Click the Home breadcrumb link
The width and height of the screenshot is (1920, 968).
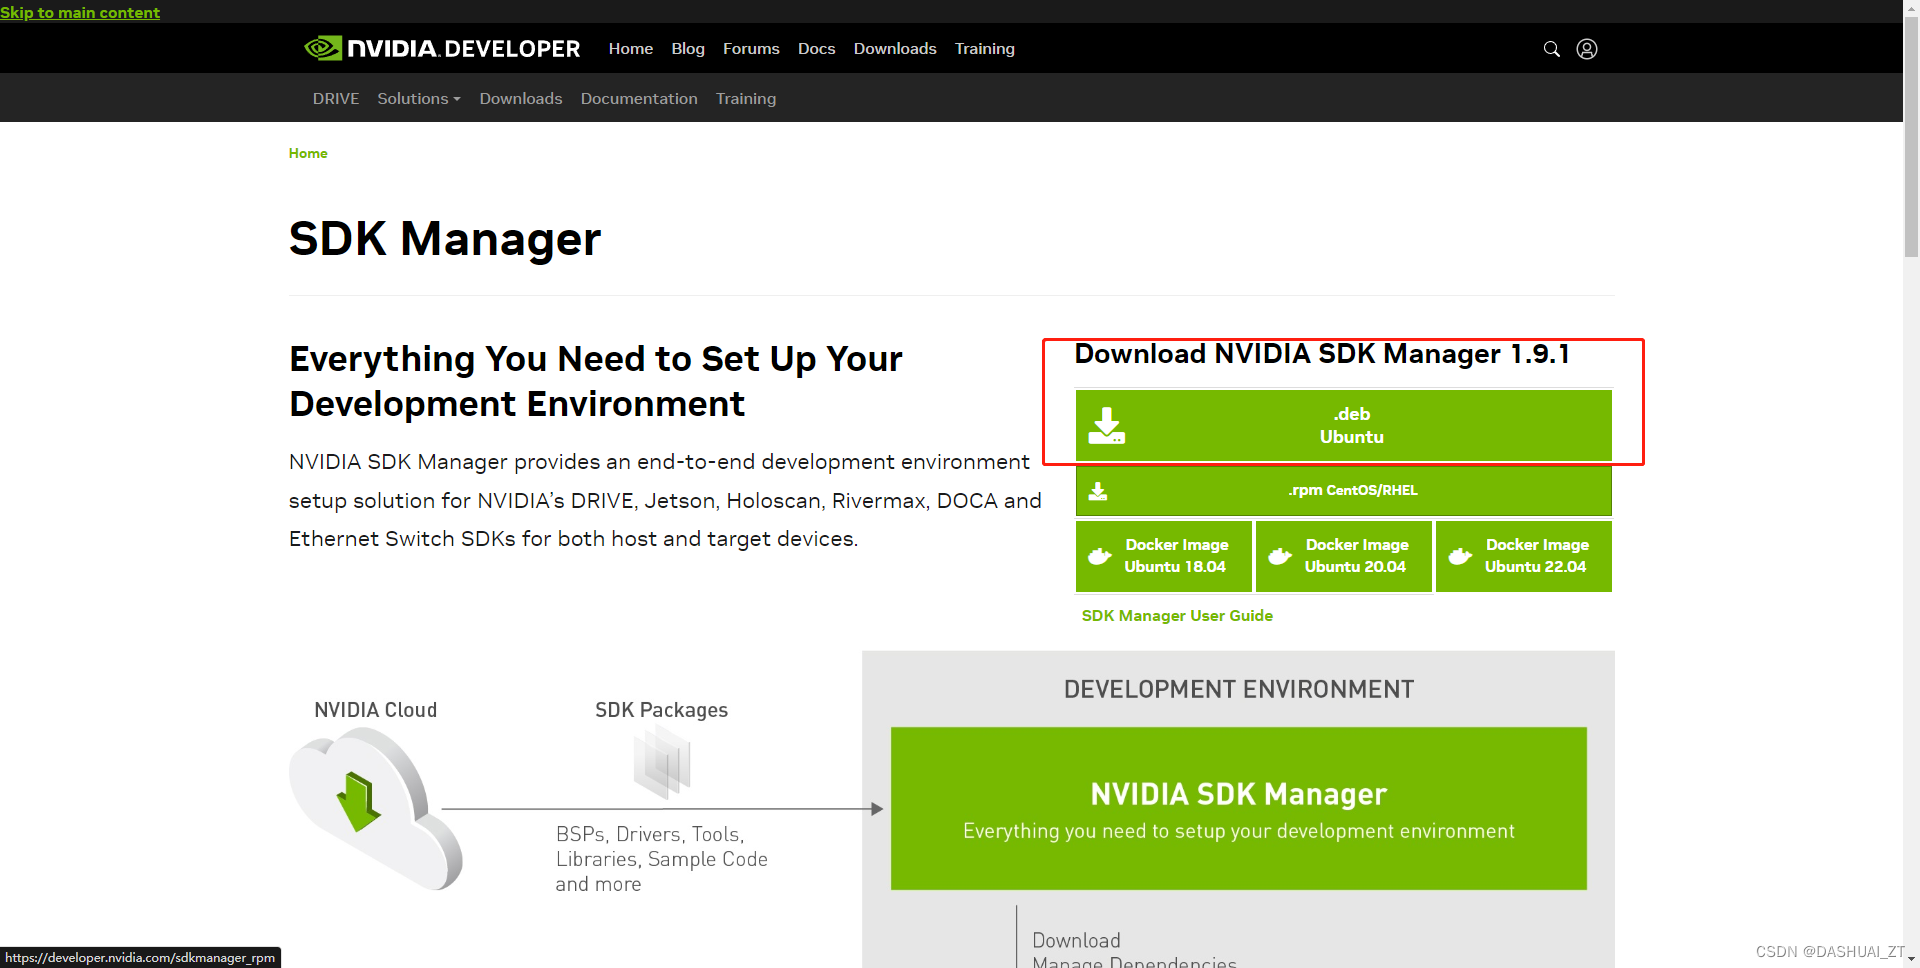(x=308, y=153)
